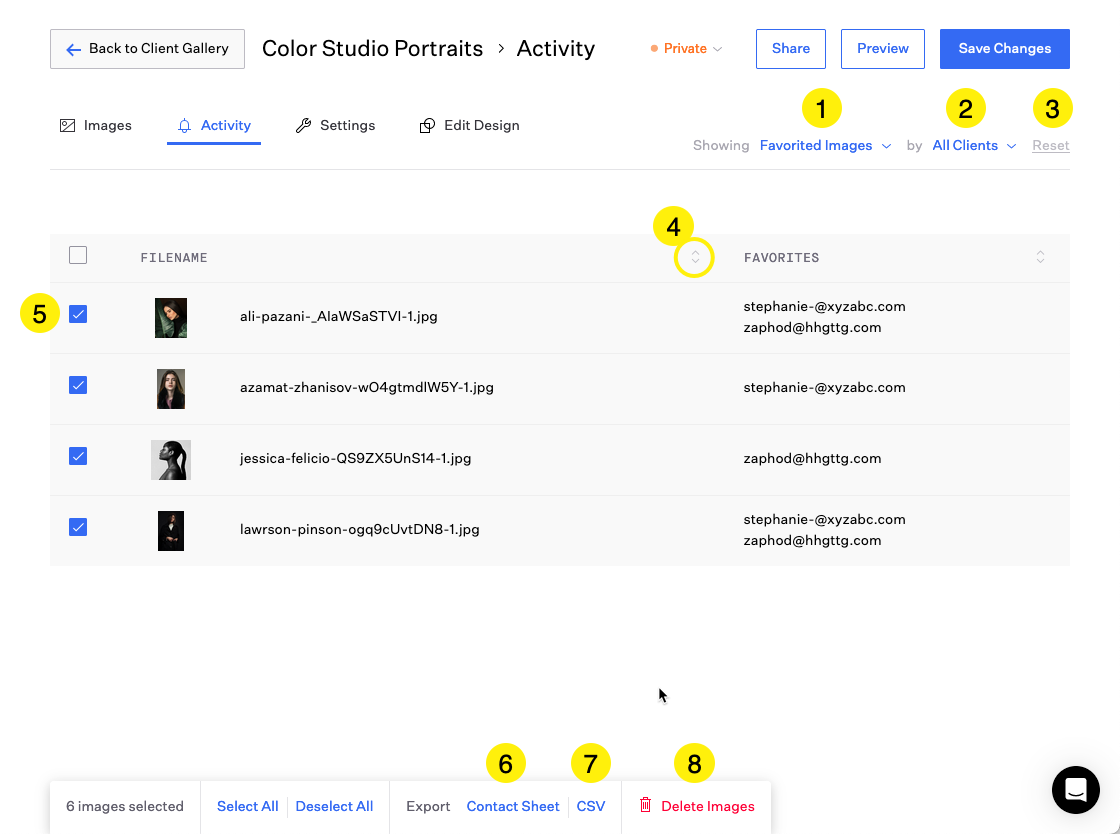Click the Save Changes button

pos(1004,49)
